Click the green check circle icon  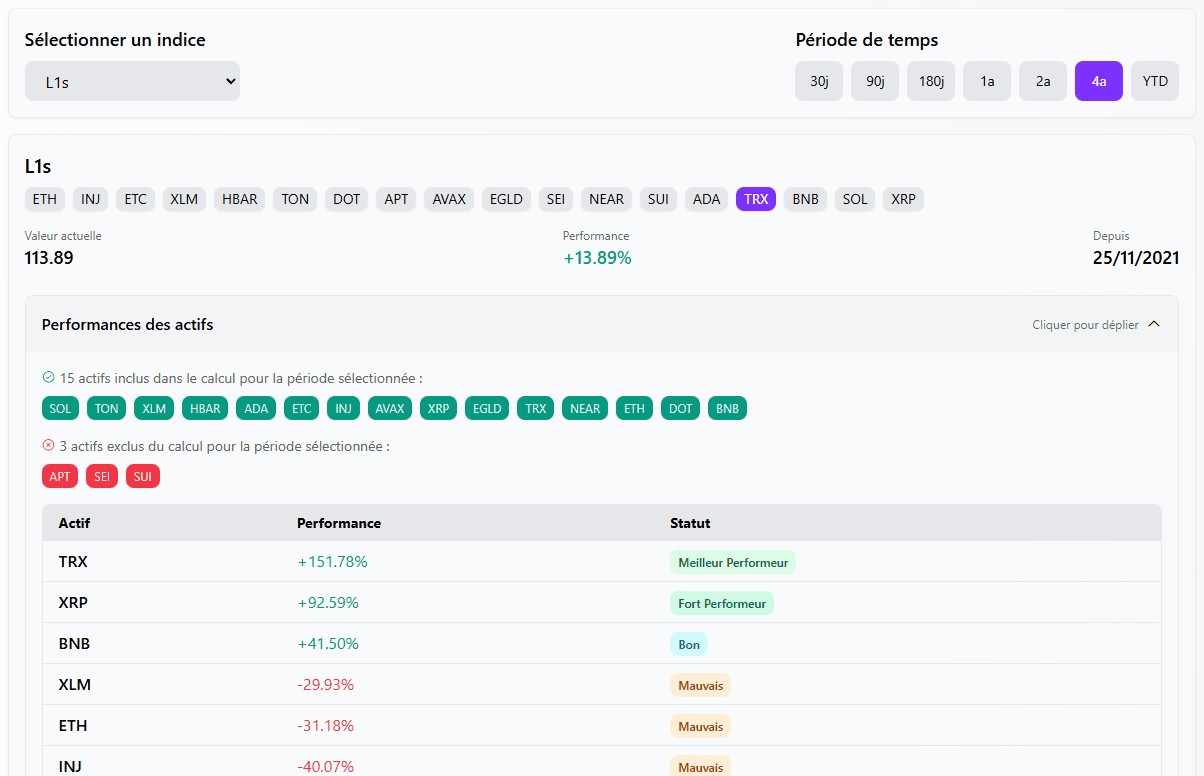[48, 378]
